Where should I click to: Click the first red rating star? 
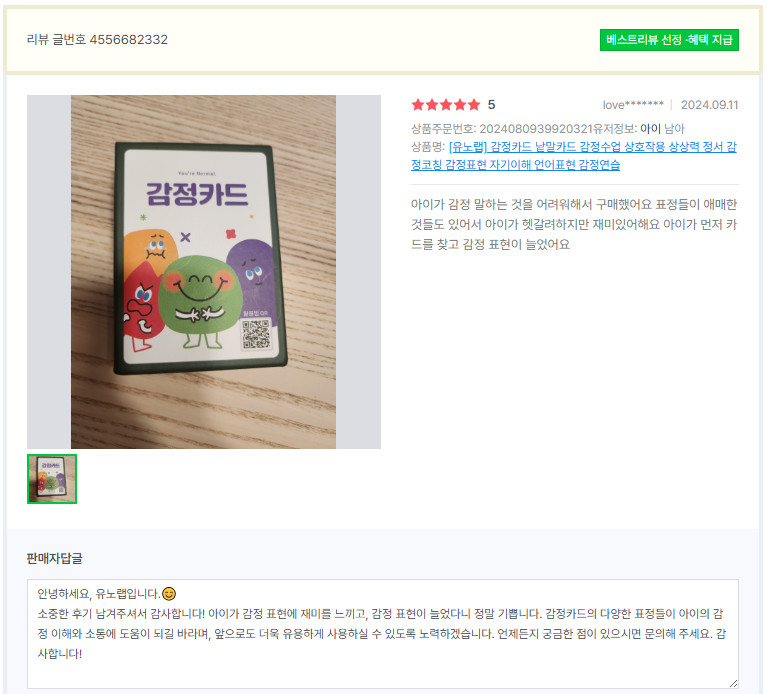[x=418, y=105]
